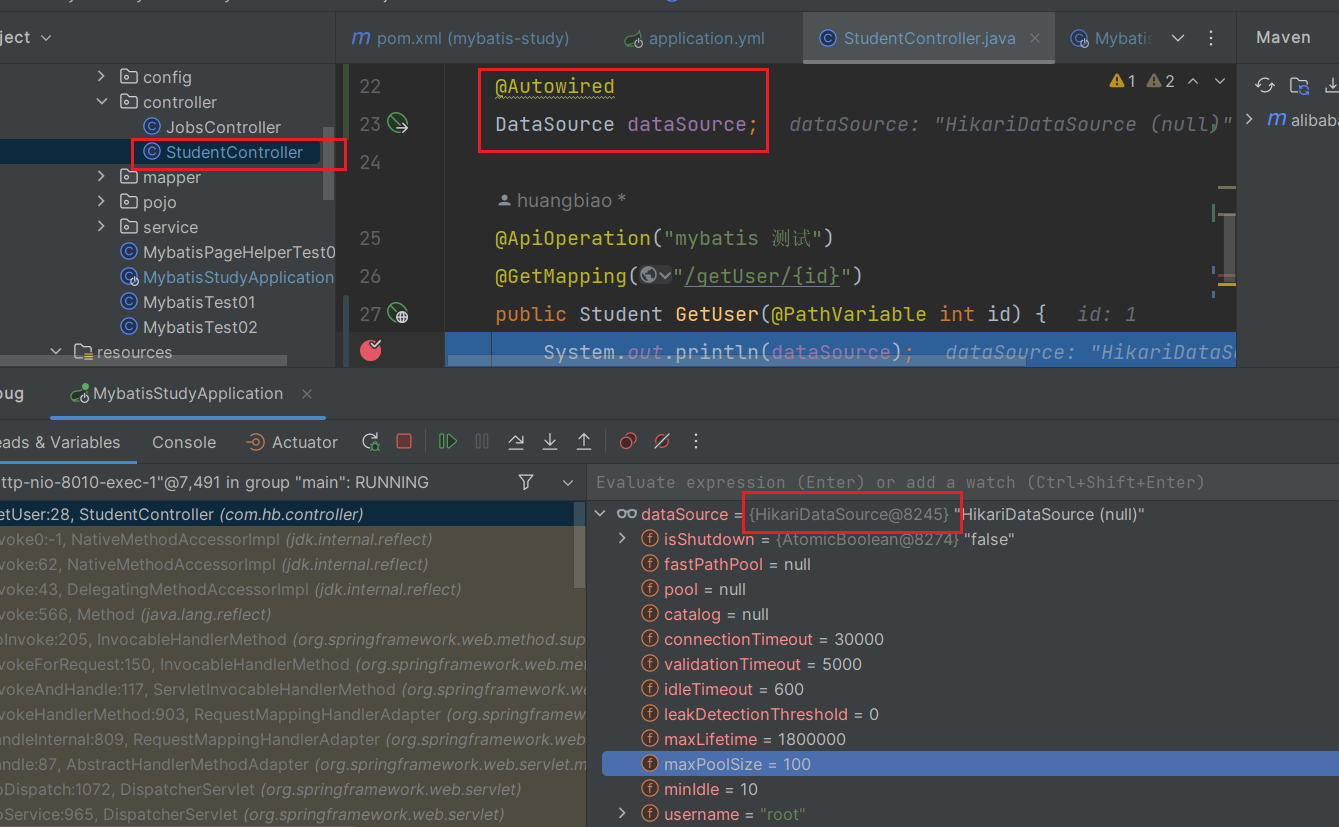Open the Actuator debug tab

(292, 442)
